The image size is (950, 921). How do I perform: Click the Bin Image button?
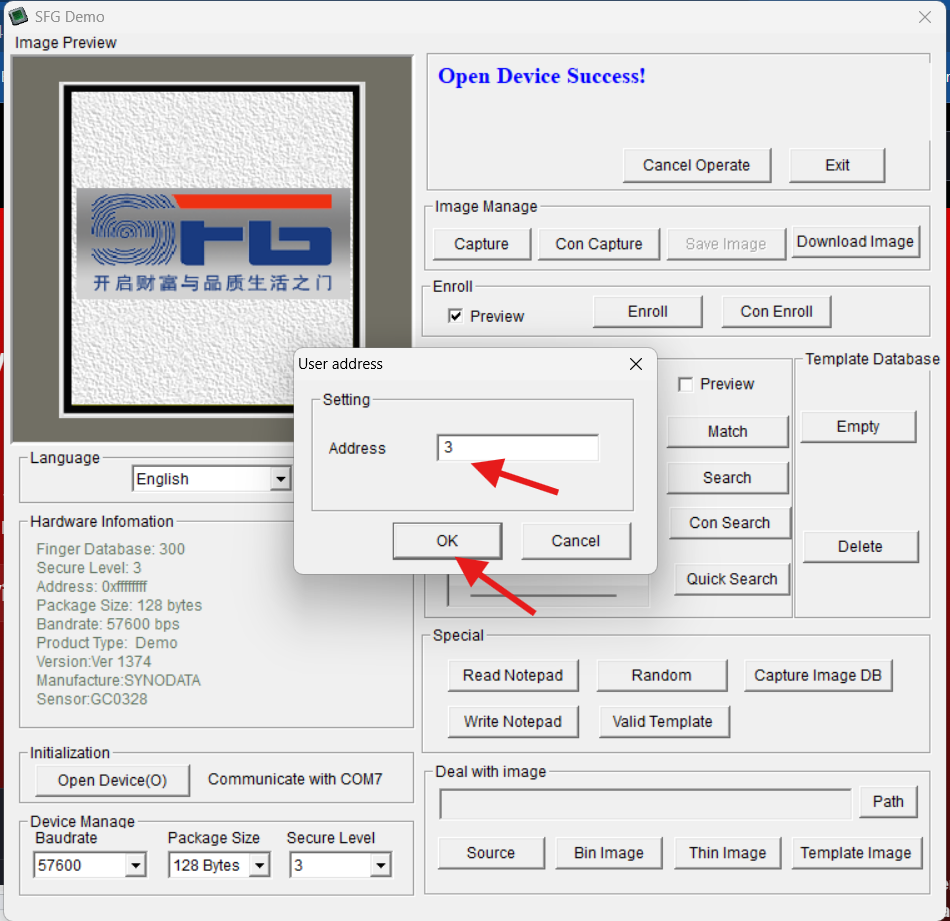tap(609, 853)
